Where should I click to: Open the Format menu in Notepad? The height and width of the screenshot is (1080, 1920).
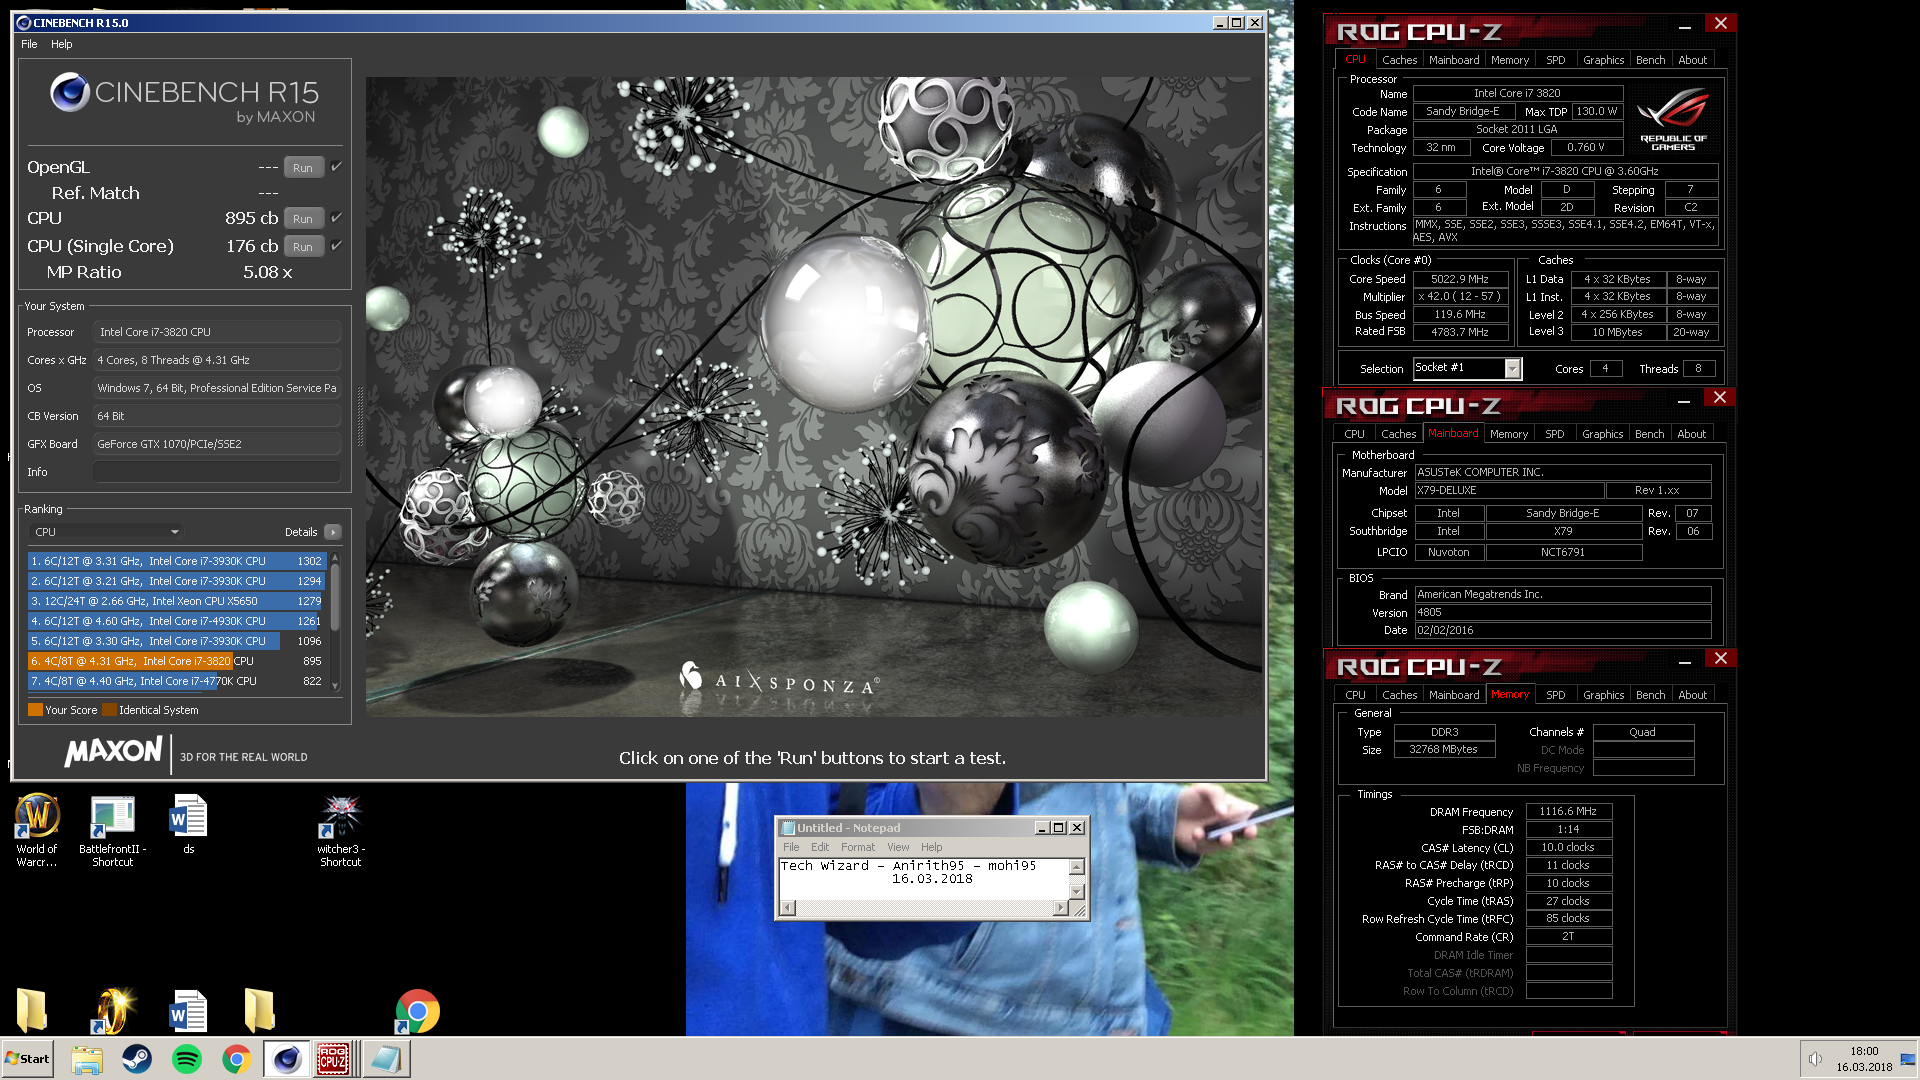click(858, 847)
